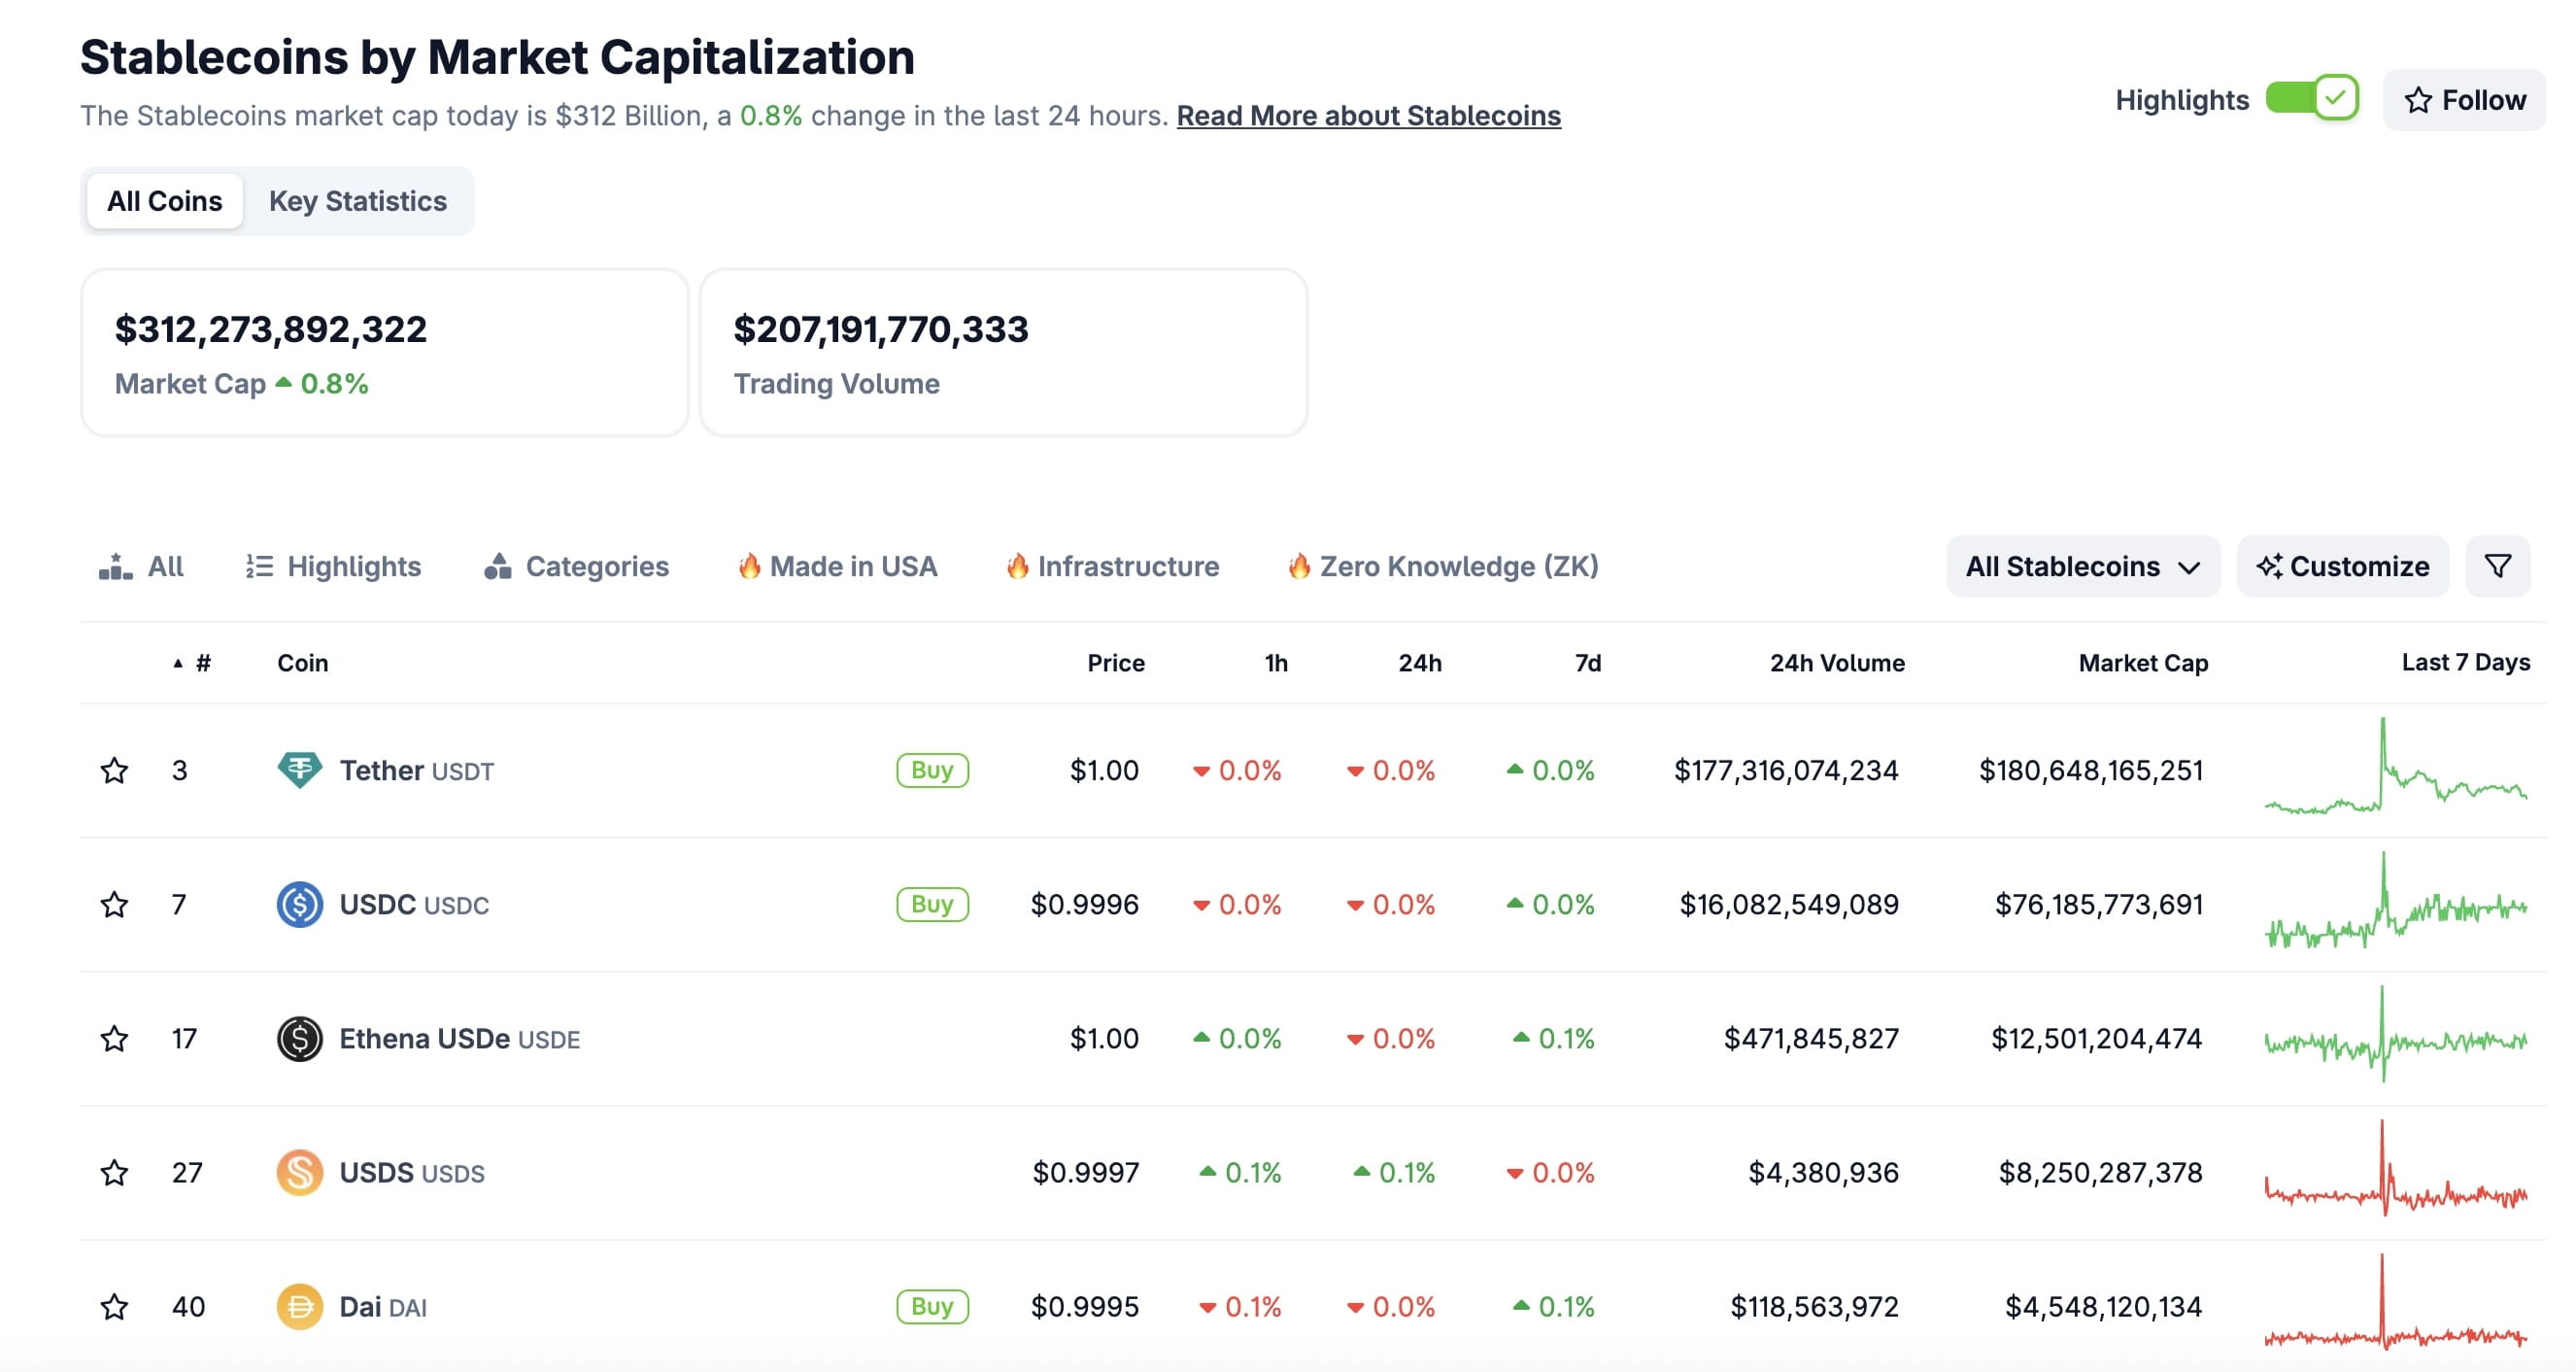
Task: Sort table by Market Cap header
Action: (x=2142, y=663)
